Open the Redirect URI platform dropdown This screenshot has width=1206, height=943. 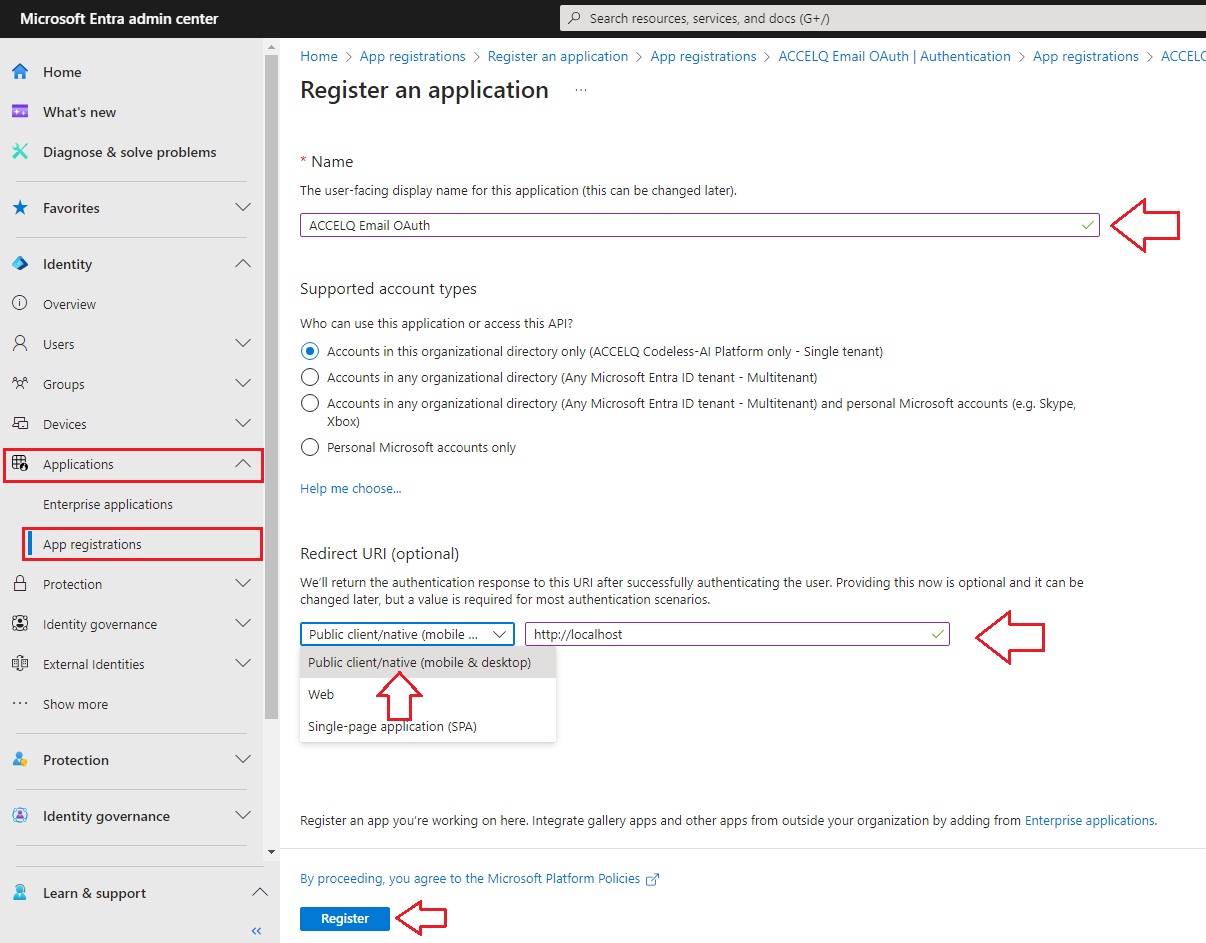point(406,633)
